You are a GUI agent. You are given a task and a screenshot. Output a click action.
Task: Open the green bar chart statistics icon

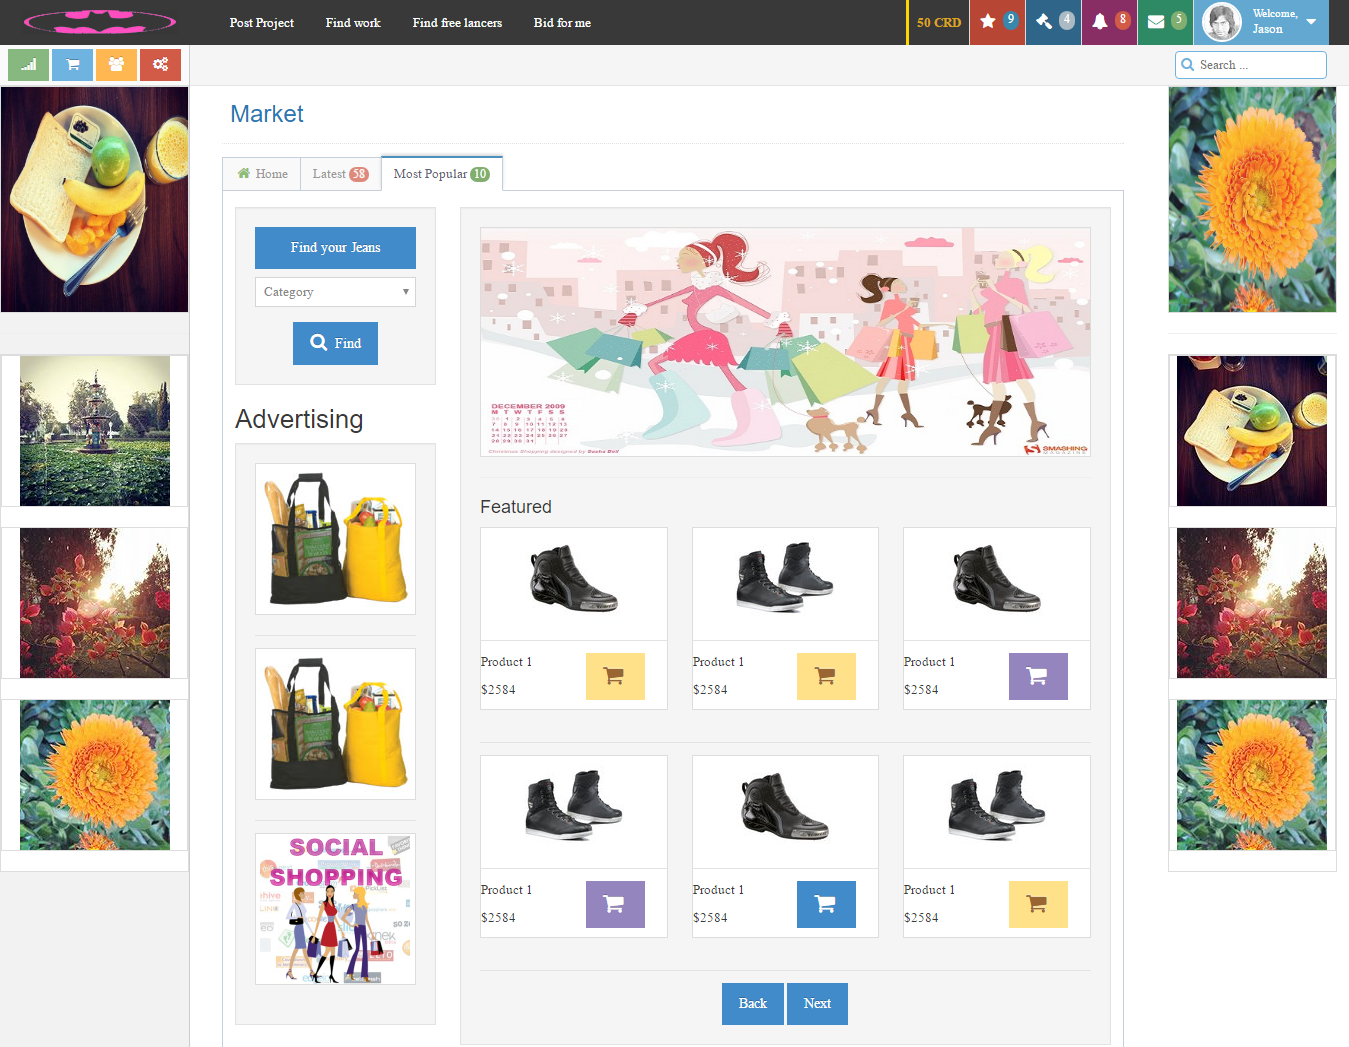[x=28, y=65]
